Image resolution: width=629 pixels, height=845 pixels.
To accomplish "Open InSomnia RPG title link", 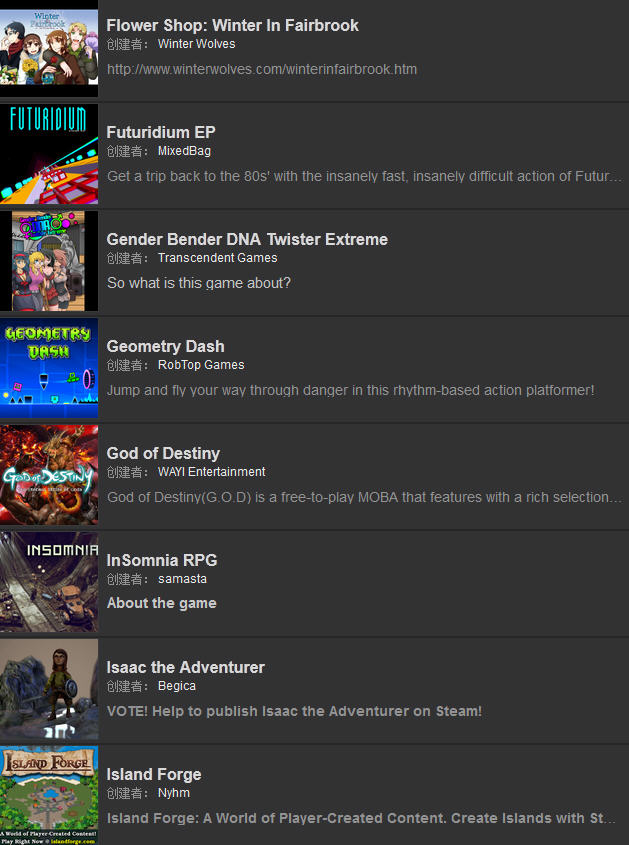I will click(162, 560).
